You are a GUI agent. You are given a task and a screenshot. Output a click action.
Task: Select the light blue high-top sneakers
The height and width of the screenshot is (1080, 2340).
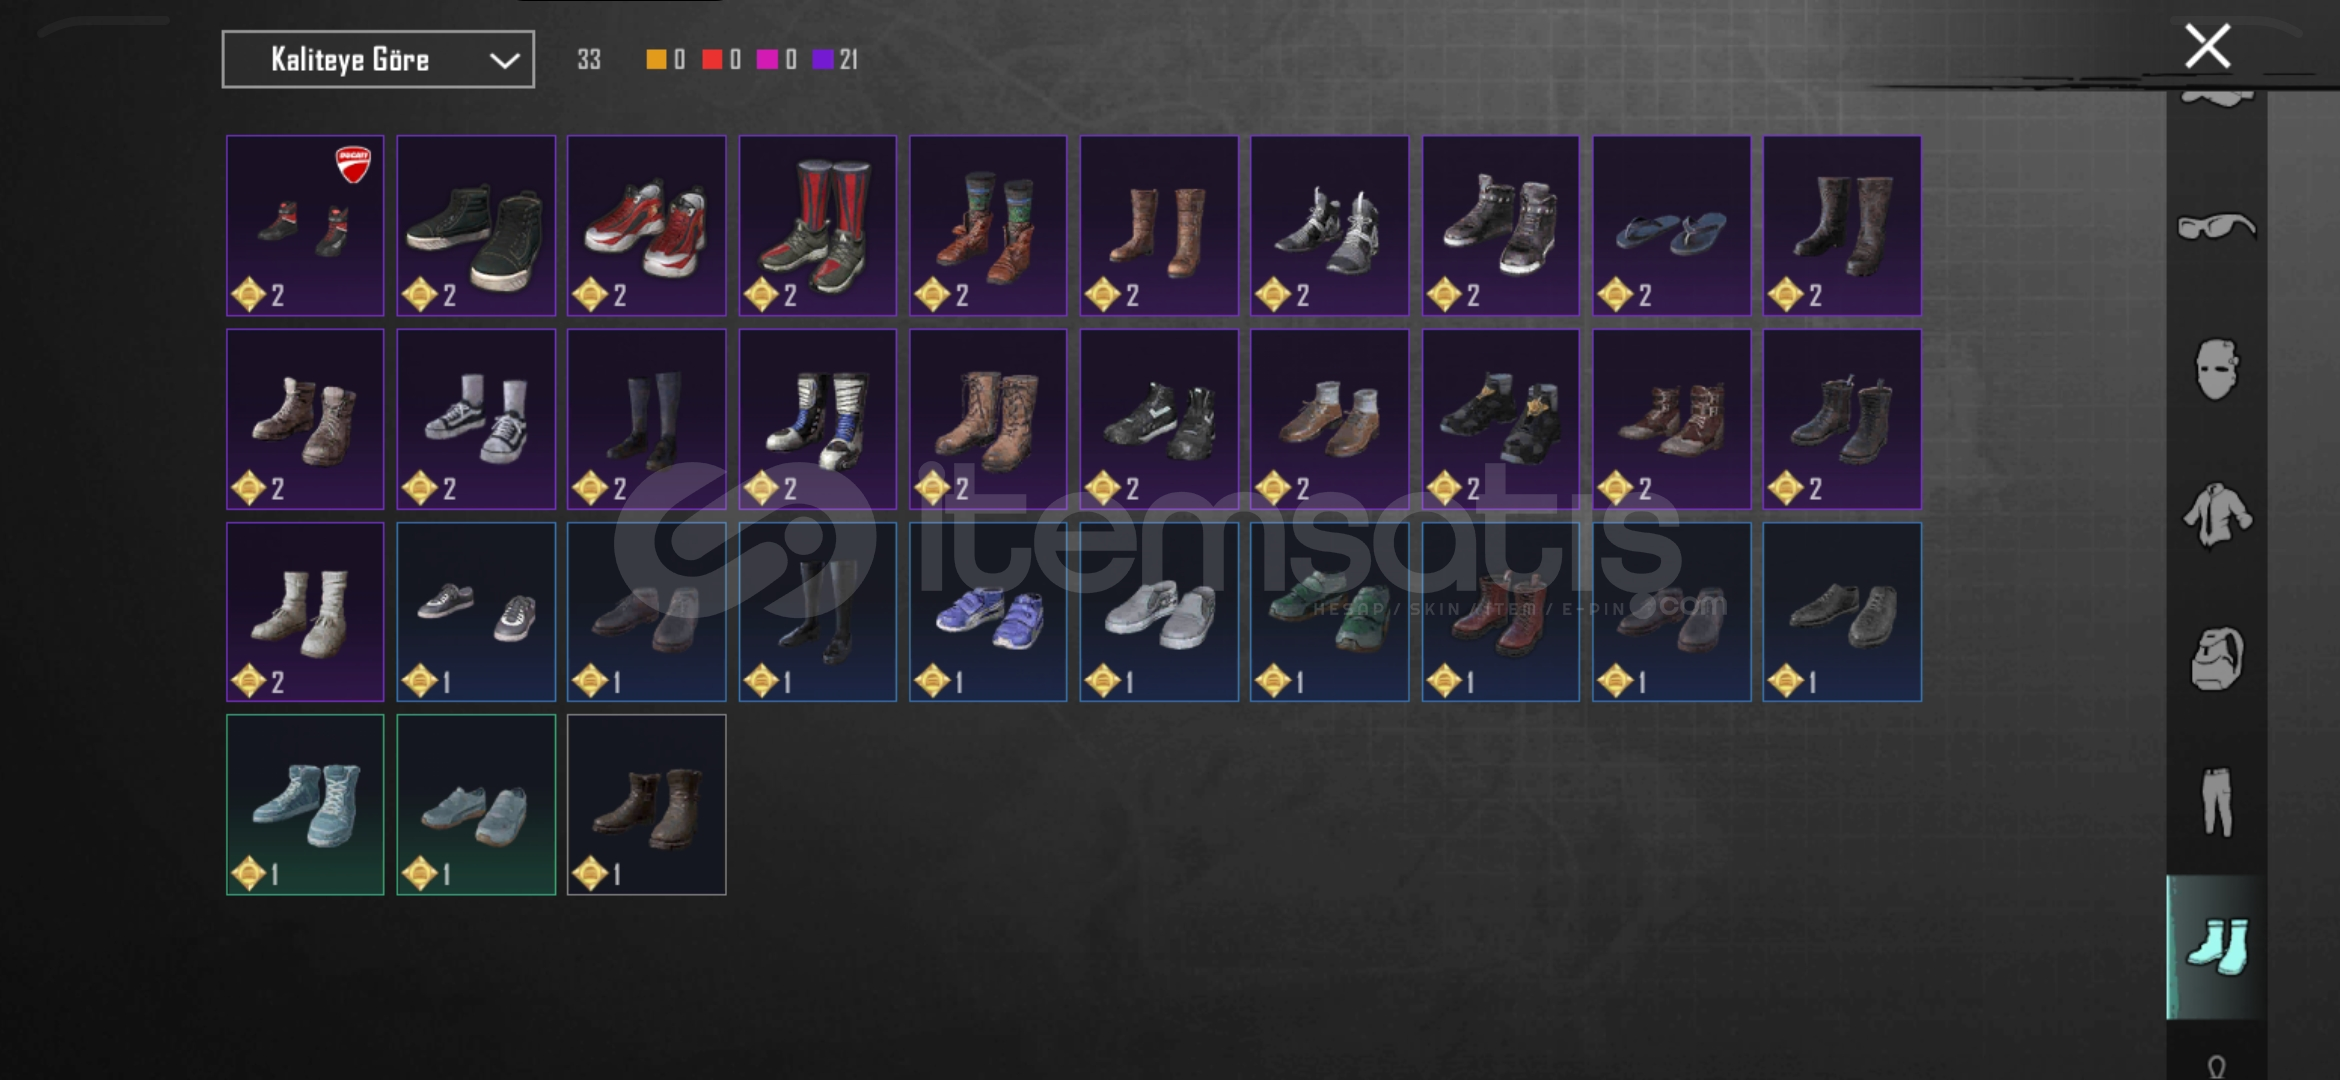click(305, 805)
